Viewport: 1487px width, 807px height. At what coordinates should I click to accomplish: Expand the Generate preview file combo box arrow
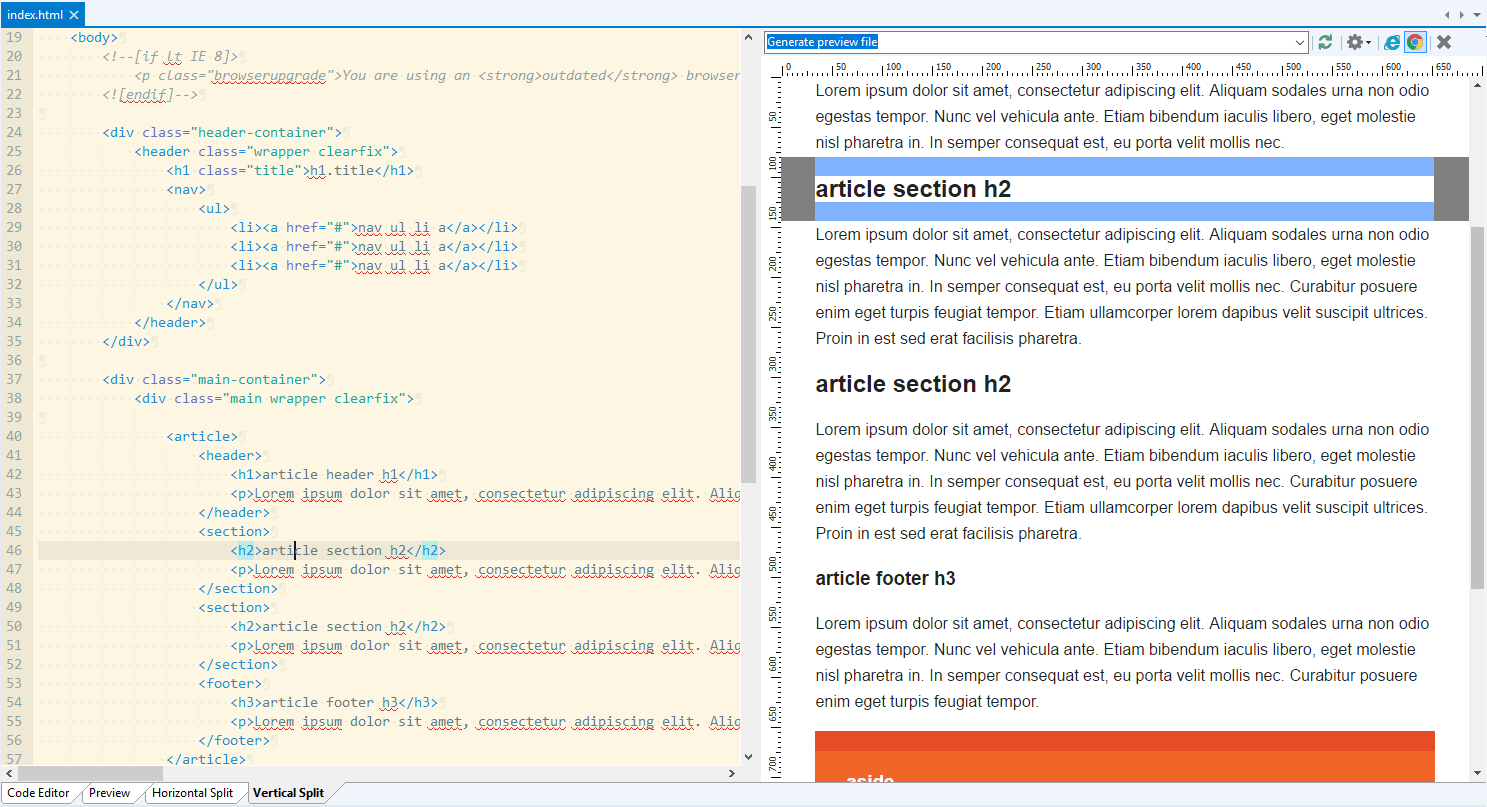[x=1300, y=42]
